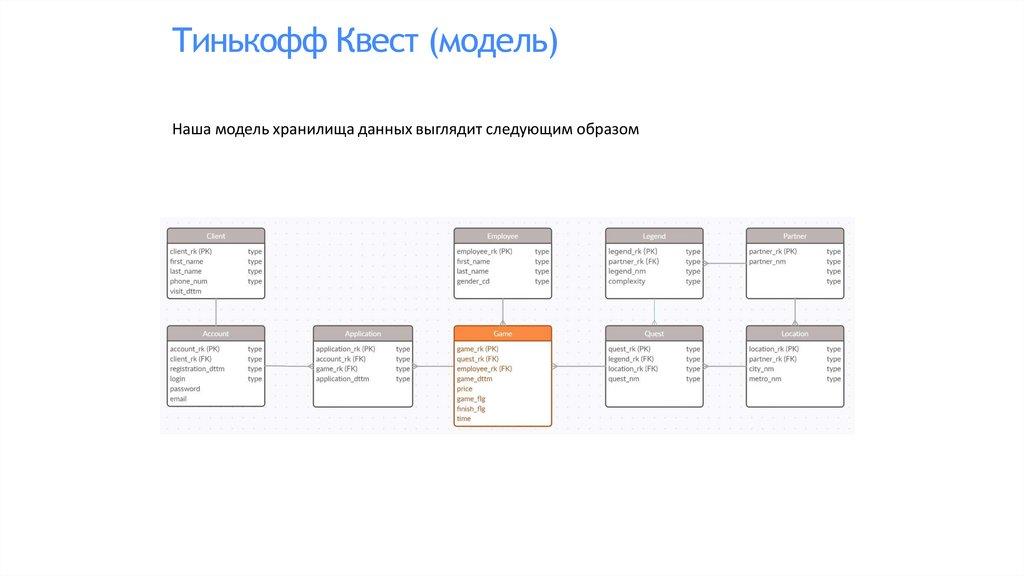The height and width of the screenshot is (576, 1024).
Task: Click the Employee table header
Action: tap(502, 236)
